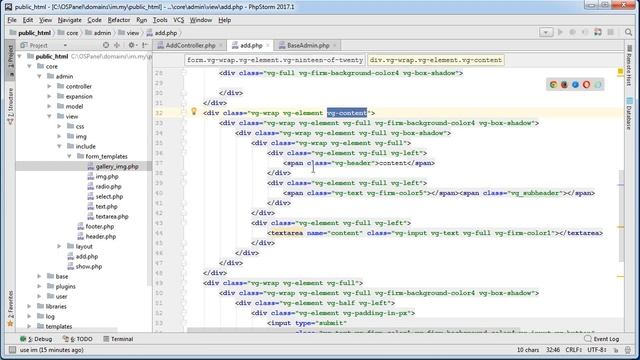Image resolution: width=640 pixels, height=360 pixels.
Task: Open the File menu
Action: tap(12, 20)
